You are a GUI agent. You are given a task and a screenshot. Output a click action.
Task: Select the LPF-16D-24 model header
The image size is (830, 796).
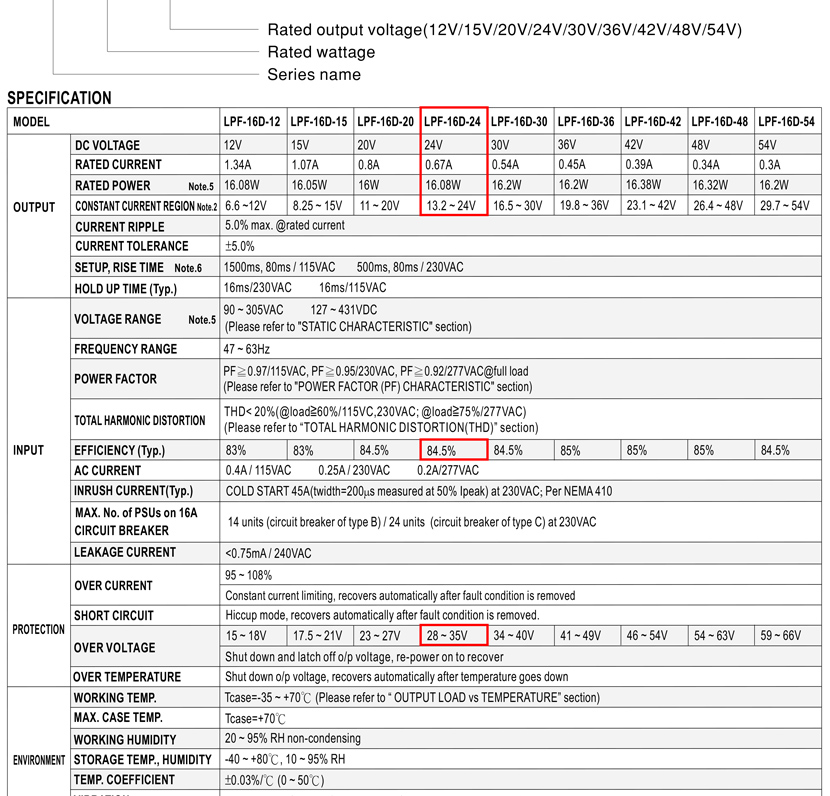(x=452, y=122)
